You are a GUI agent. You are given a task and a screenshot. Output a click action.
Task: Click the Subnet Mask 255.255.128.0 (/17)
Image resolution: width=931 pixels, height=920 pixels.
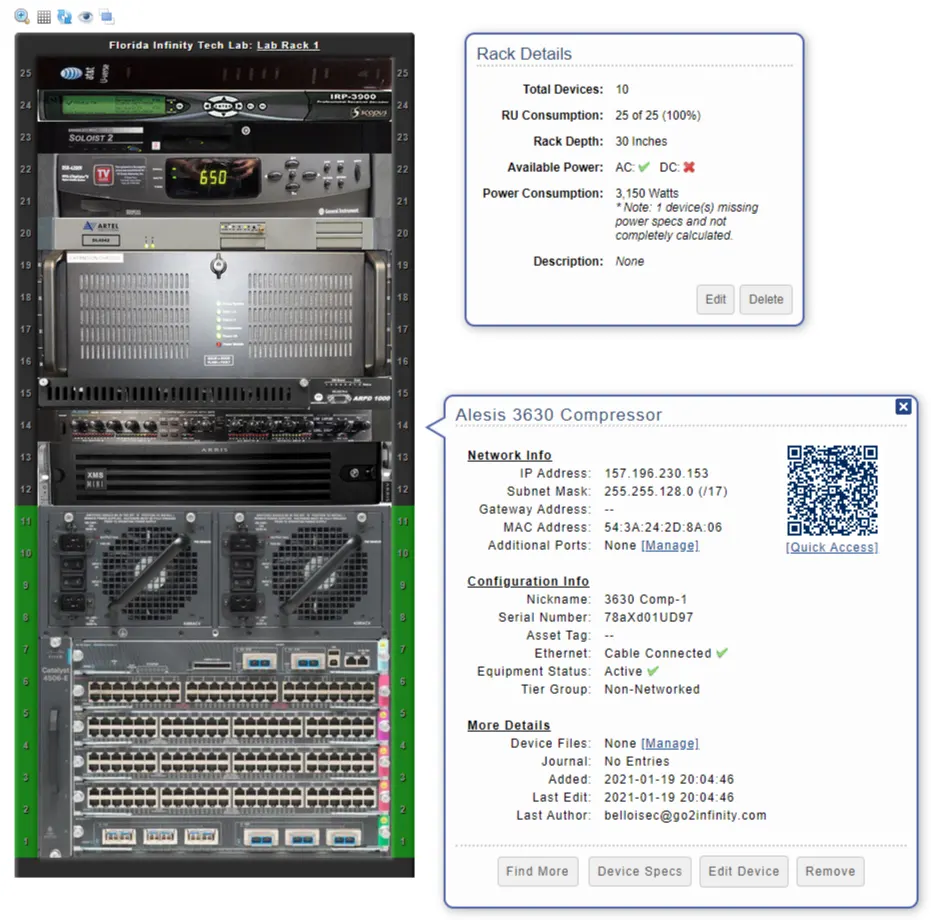coord(666,491)
